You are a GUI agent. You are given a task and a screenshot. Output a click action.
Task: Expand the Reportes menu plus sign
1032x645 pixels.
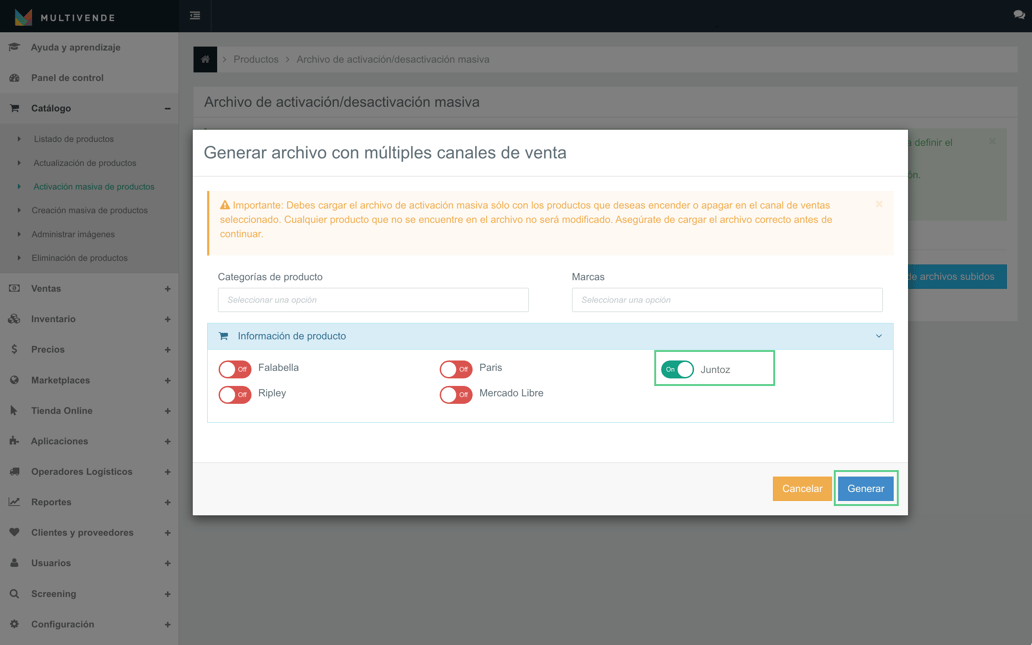click(x=167, y=502)
